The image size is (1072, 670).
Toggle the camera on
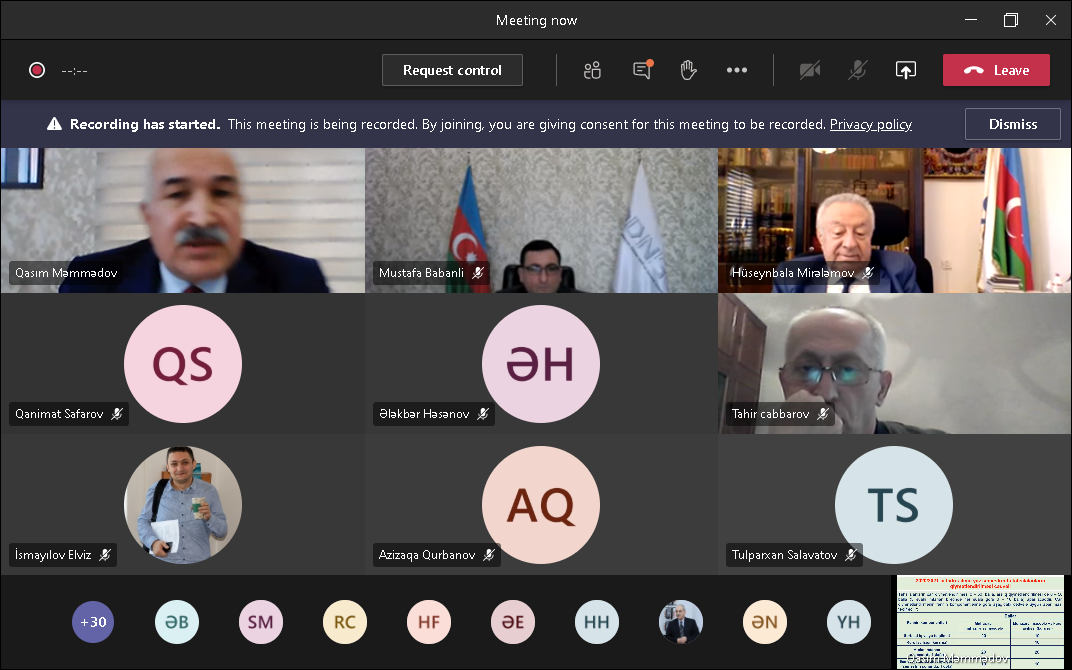click(x=810, y=70)
